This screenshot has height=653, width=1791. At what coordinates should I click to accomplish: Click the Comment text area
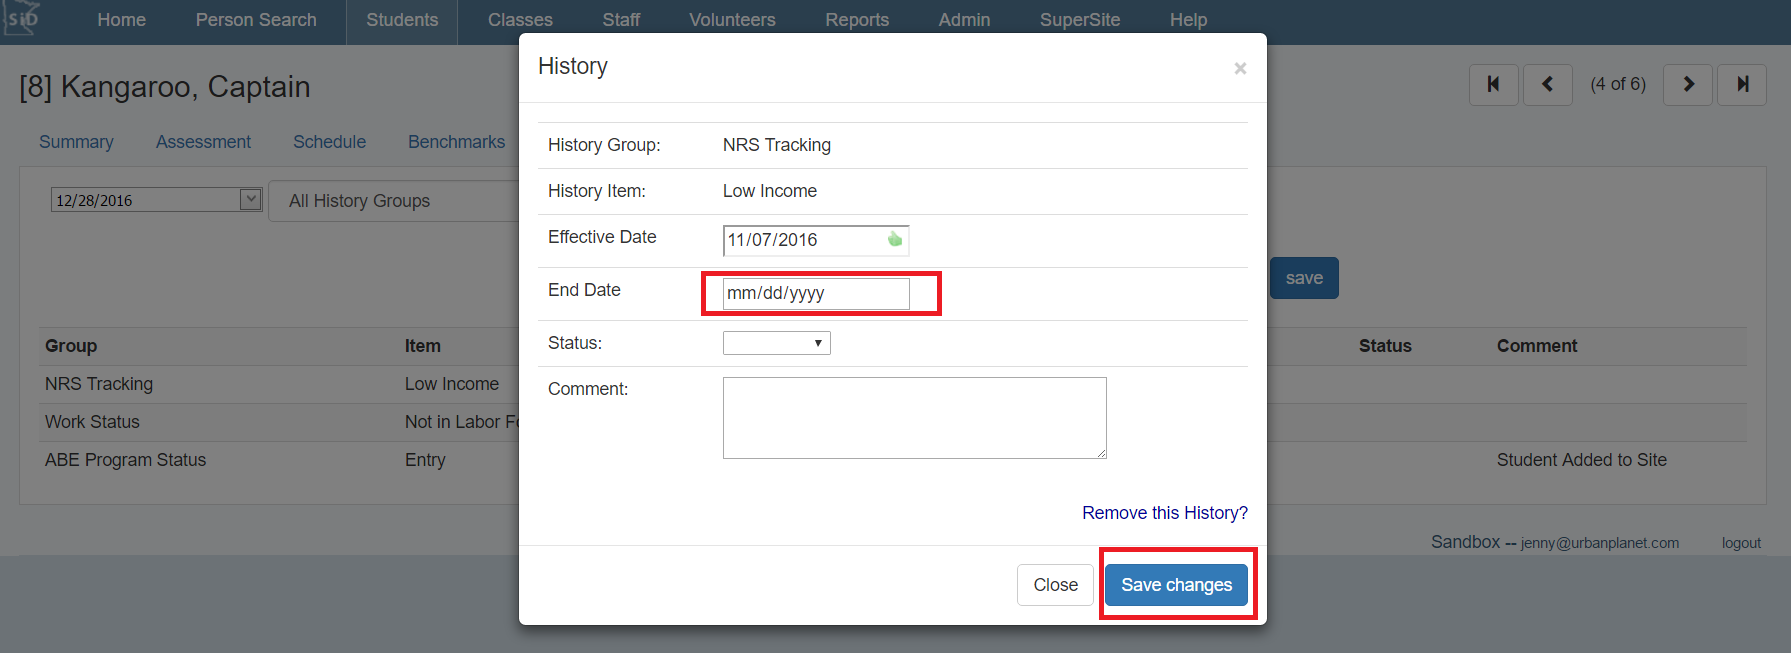(914, 418)
